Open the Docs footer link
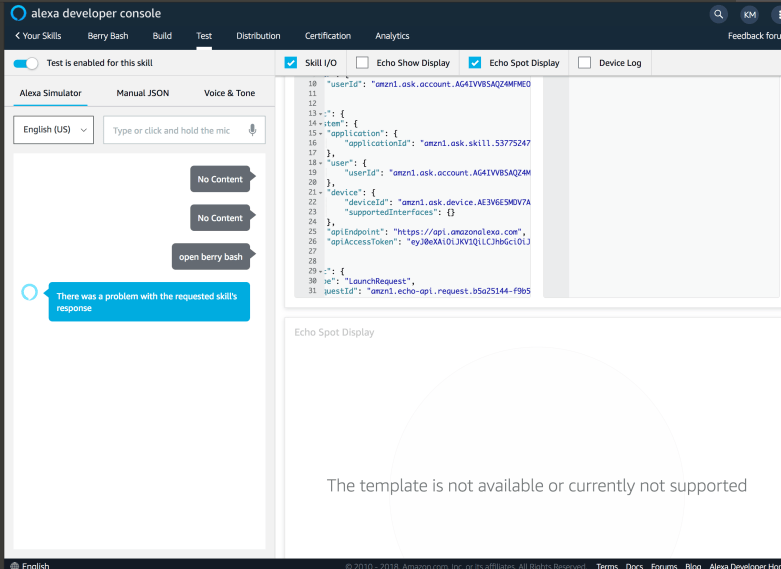Screen dimensions: 781x569 (634, 566)
